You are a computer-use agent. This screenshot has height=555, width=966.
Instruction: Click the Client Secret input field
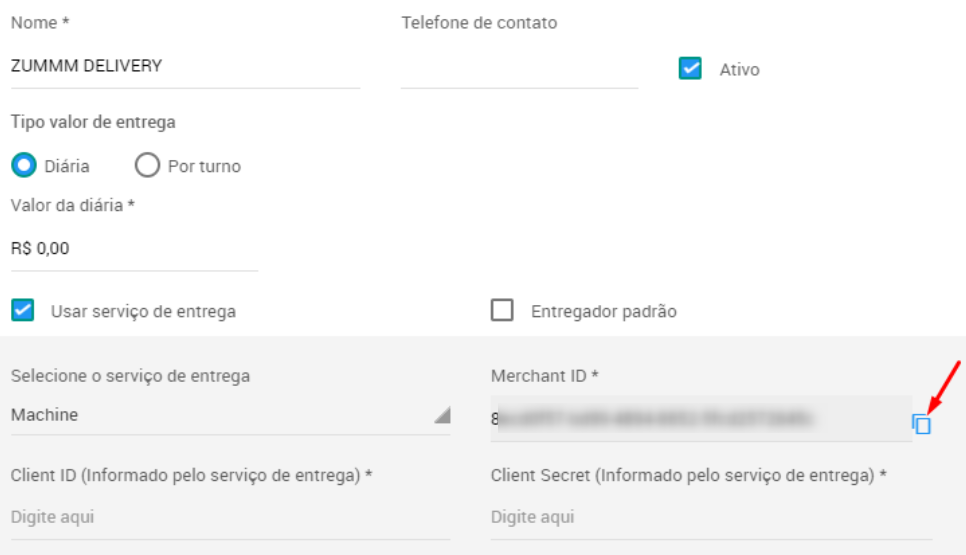[x=712, y=517]
